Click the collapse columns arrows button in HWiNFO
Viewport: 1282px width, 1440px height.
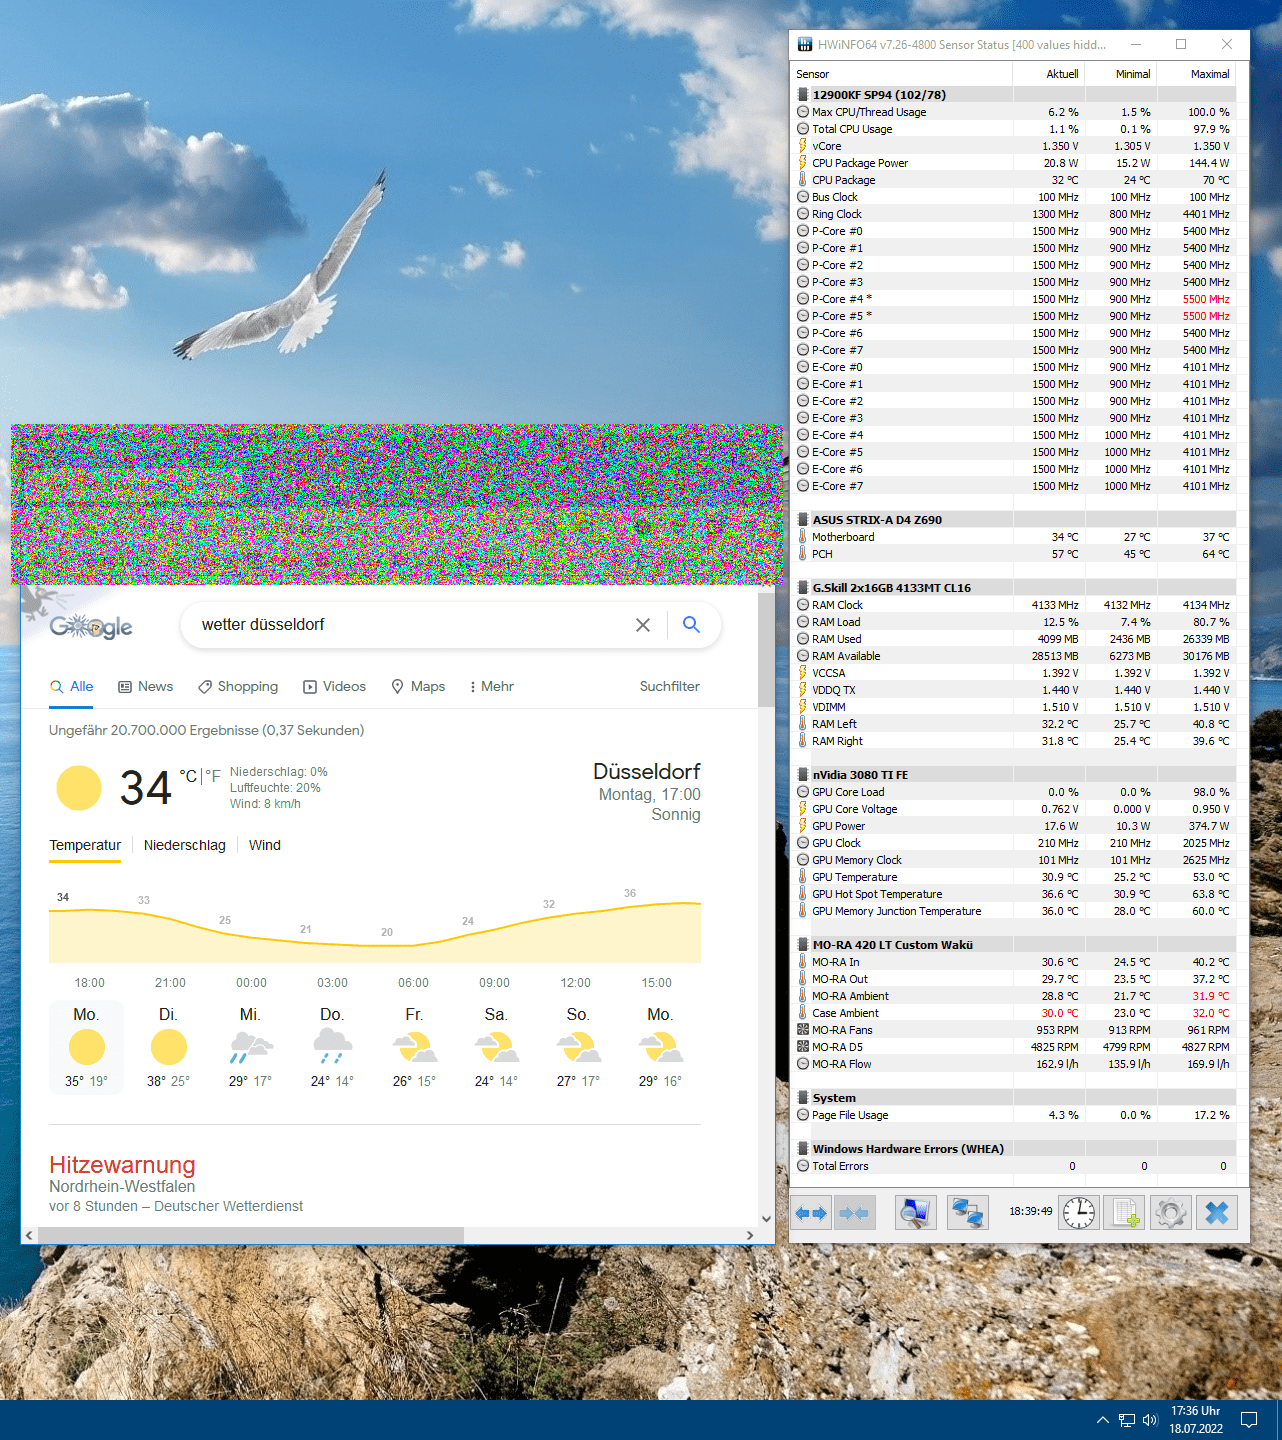[854, 1213]
